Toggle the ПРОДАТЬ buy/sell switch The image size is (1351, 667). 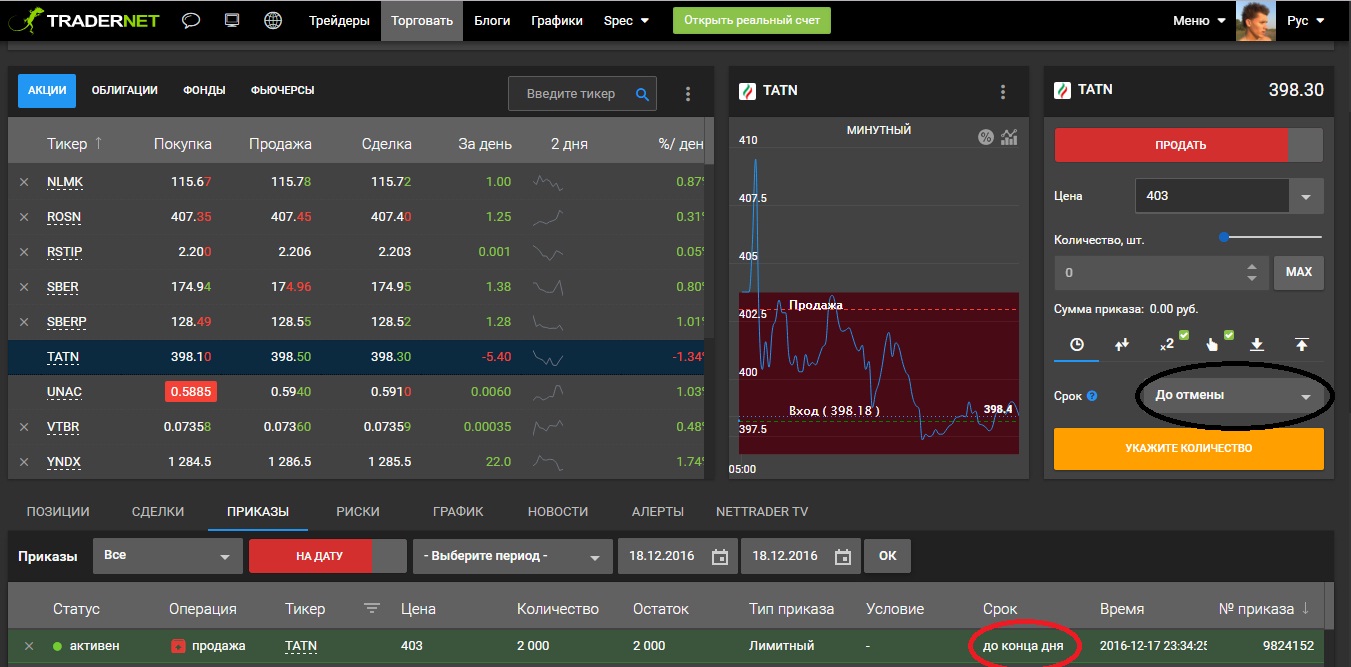pos(1188,145)
